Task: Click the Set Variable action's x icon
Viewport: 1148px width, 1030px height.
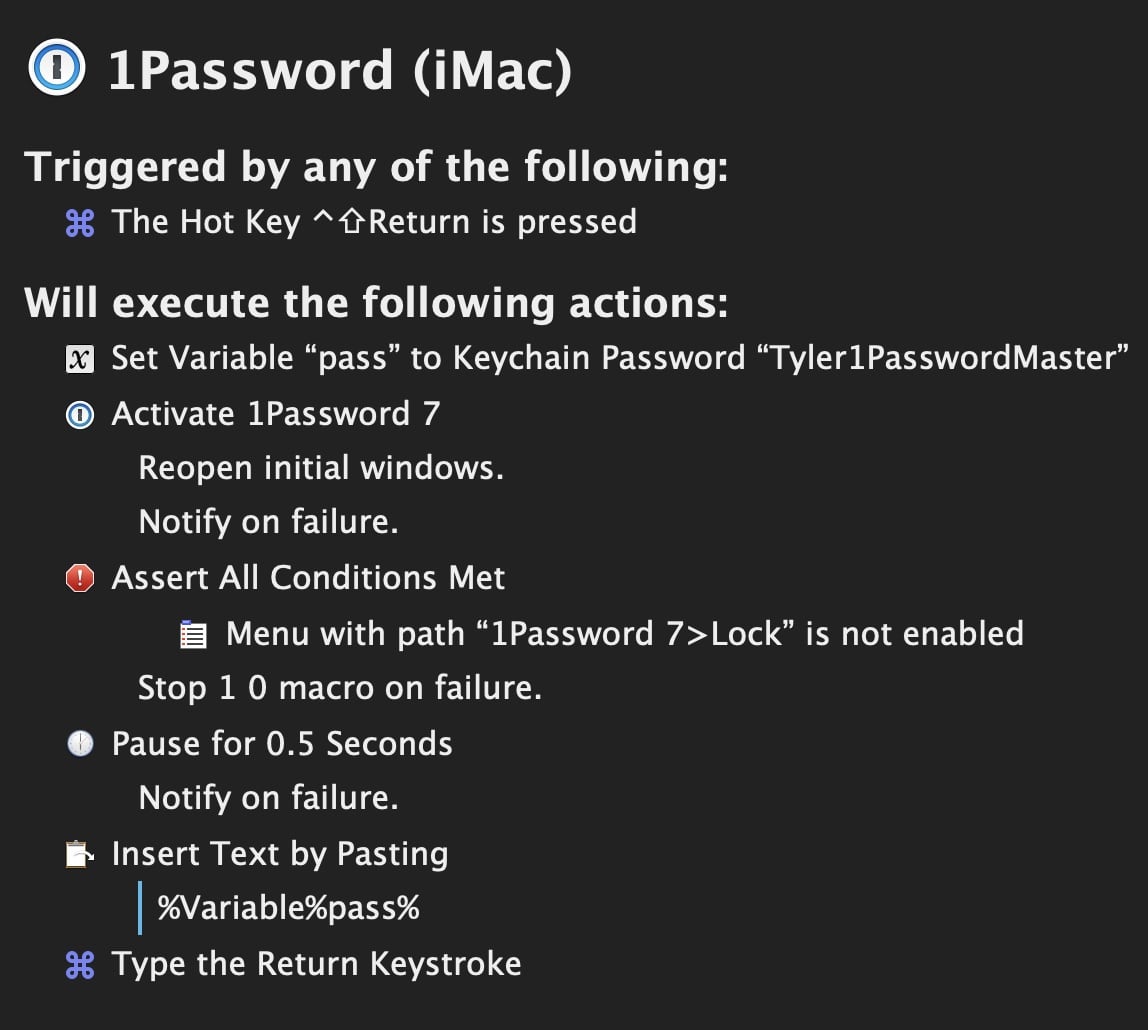Action: [80, 359]
